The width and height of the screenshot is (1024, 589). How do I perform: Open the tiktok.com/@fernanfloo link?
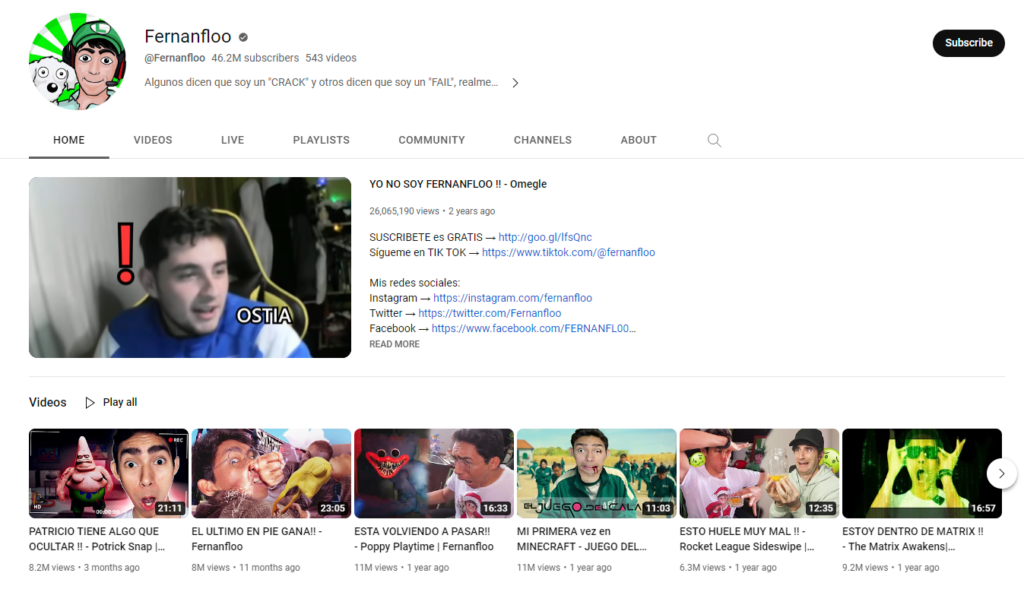tap(568, 252)
